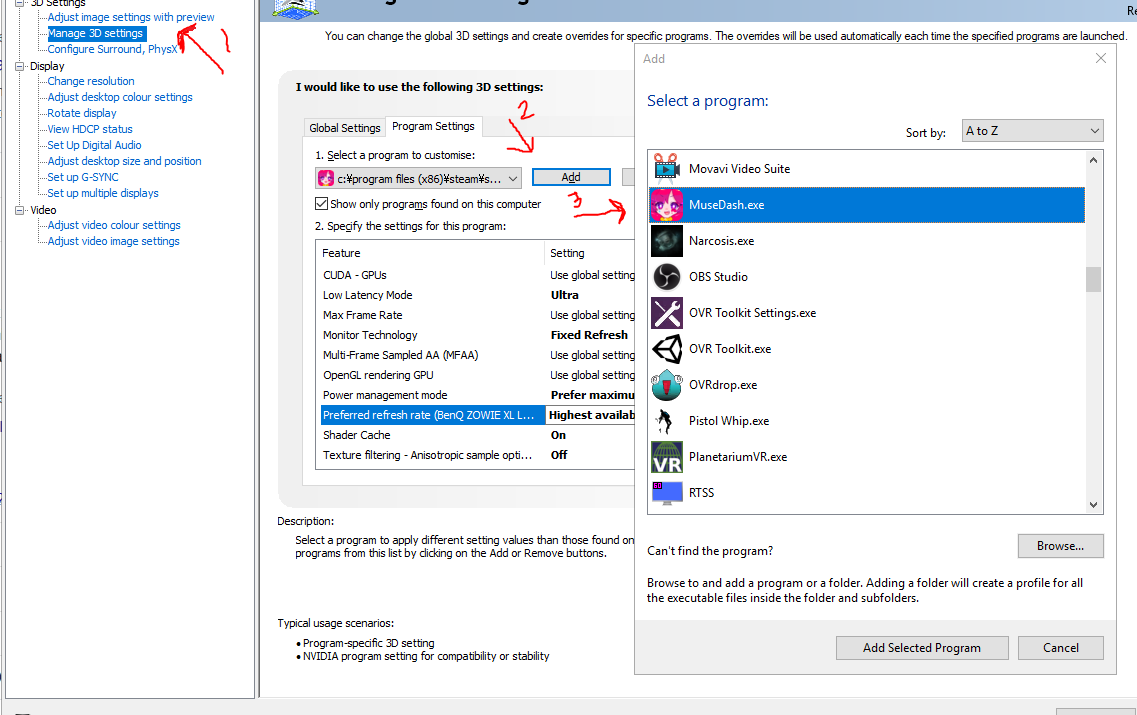Click the PlanetariumVR.exe icon
Screen dimensions: 1137x715
(x=667, y=457)
